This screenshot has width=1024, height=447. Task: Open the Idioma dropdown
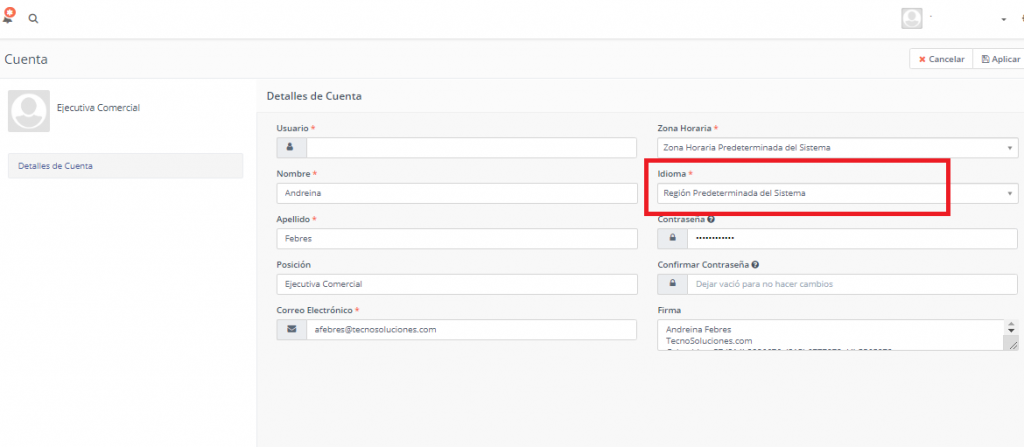click(x=836, y=193)
